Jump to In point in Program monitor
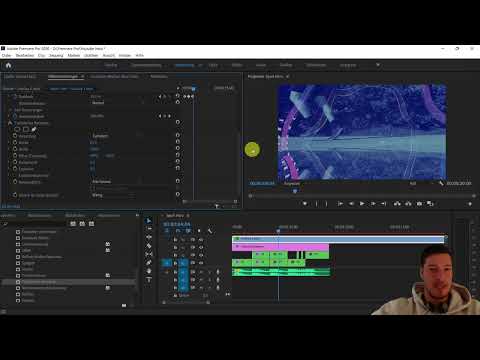 [340, 203]
